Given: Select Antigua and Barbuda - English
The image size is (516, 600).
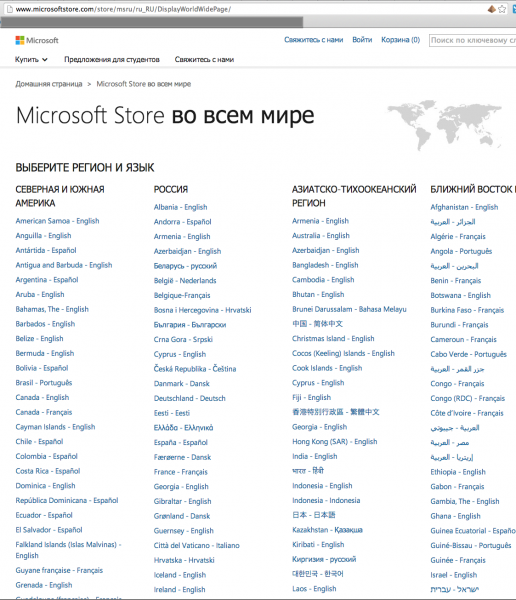Looking at the screenshot, I should (x=64, y=265).
